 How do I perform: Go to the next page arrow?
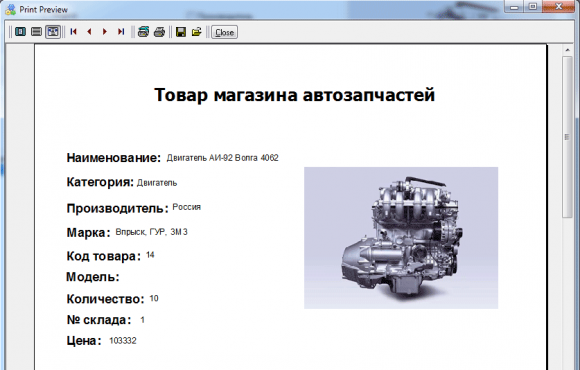[105, 32]
